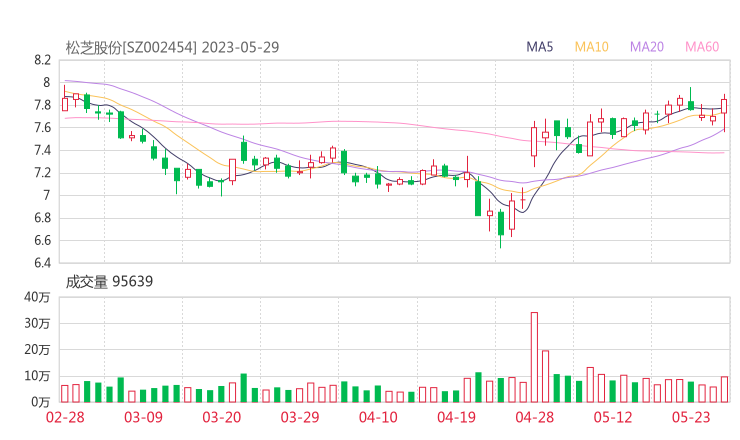
Task: Click the 05-12 date axis label
Action: [613, 417]
